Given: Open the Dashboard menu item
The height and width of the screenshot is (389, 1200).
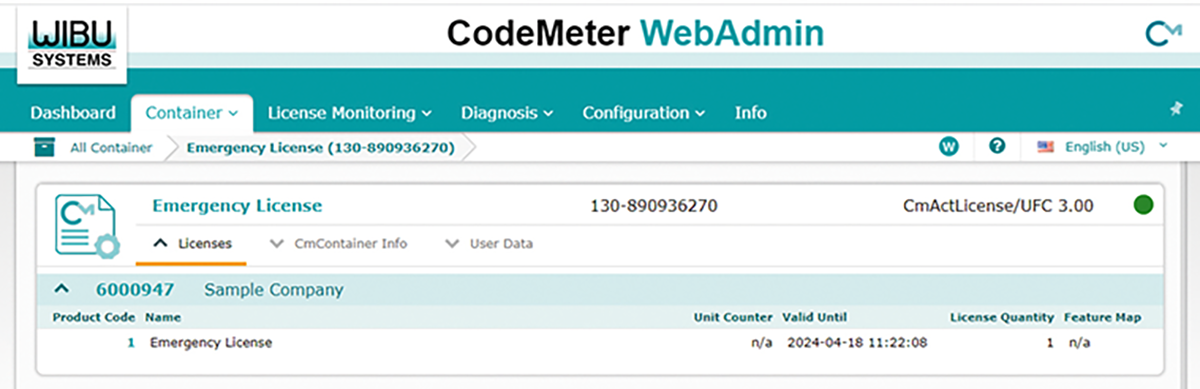Looking at the screenshot, I should [x=73, y=113].
